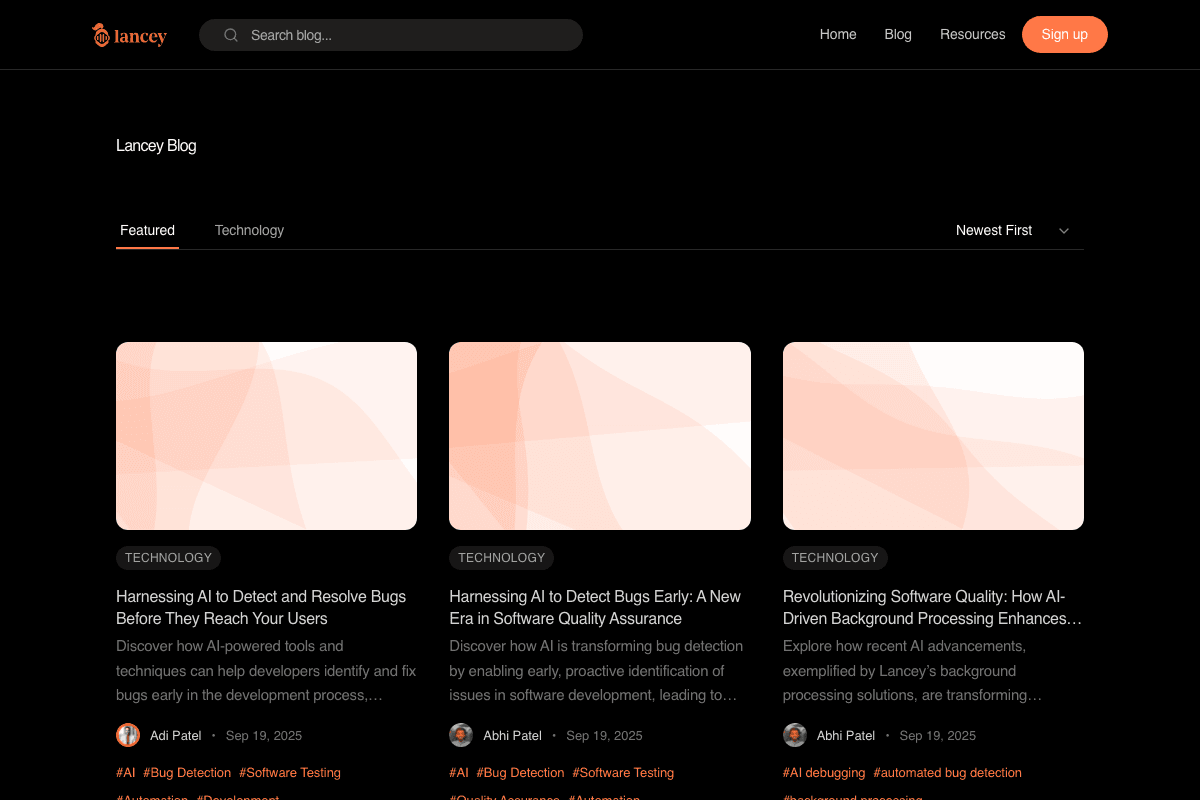Select the Featured tab
The width and height of the screenshot is (1200, 800).
click(x=147, y=230)
